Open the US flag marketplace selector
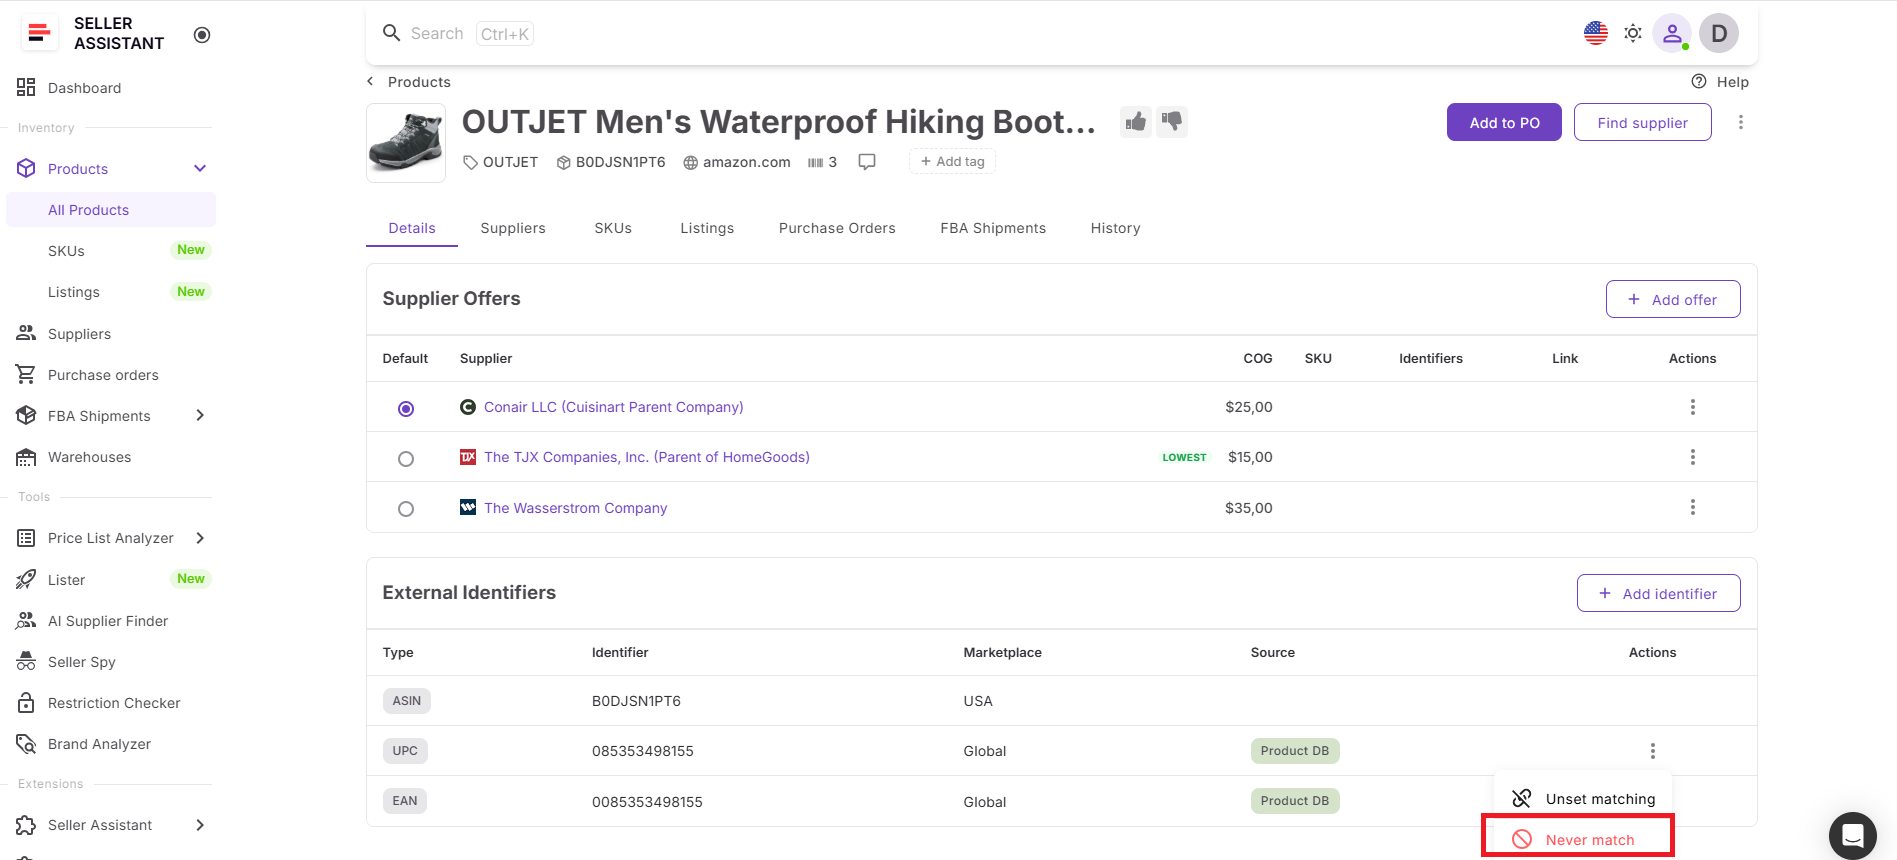The width and height of the screenshot is (1897, 860). click(1596, 33)
